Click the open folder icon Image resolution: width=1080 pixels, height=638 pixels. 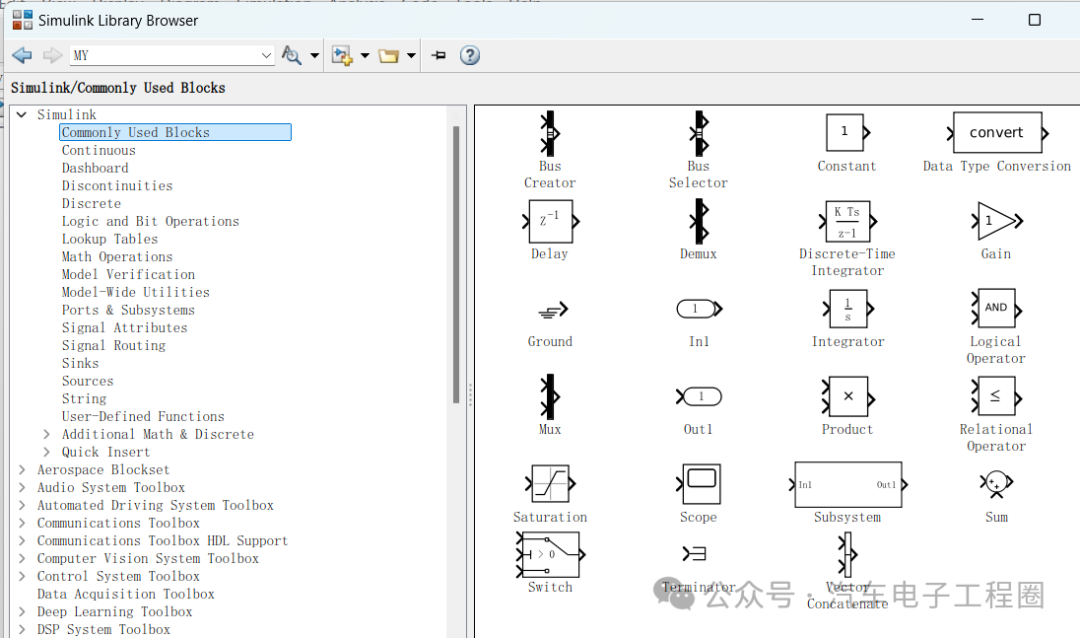pos(388,56)
